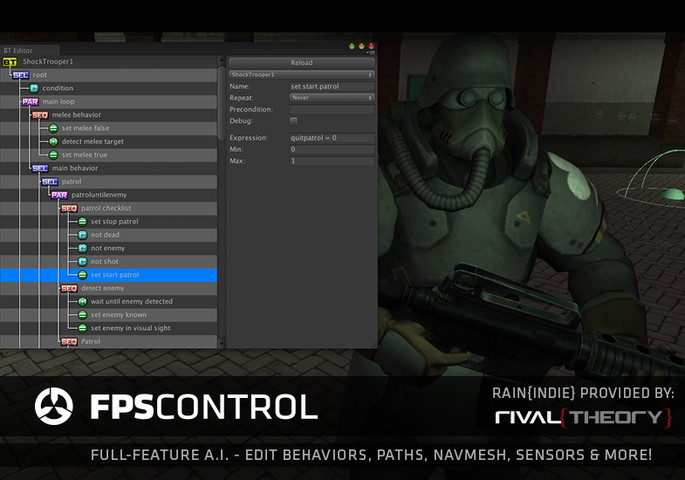Image resolution: width=685 pixels, height=480 pixels.
Task: Click the Max value field
Action: click(332, 161)
